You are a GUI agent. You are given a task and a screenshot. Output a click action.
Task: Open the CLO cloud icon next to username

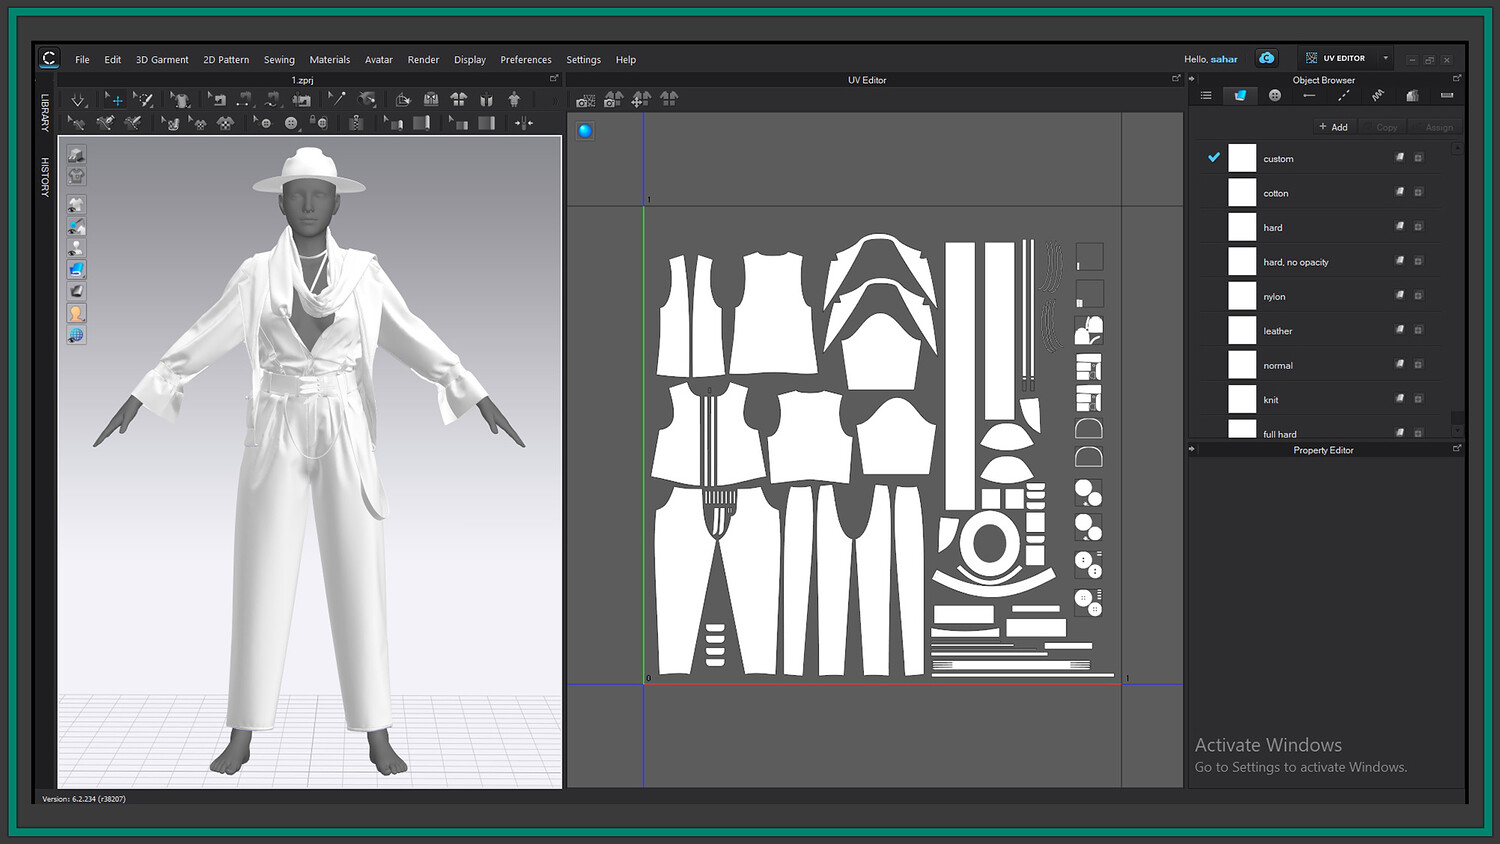1267,59
